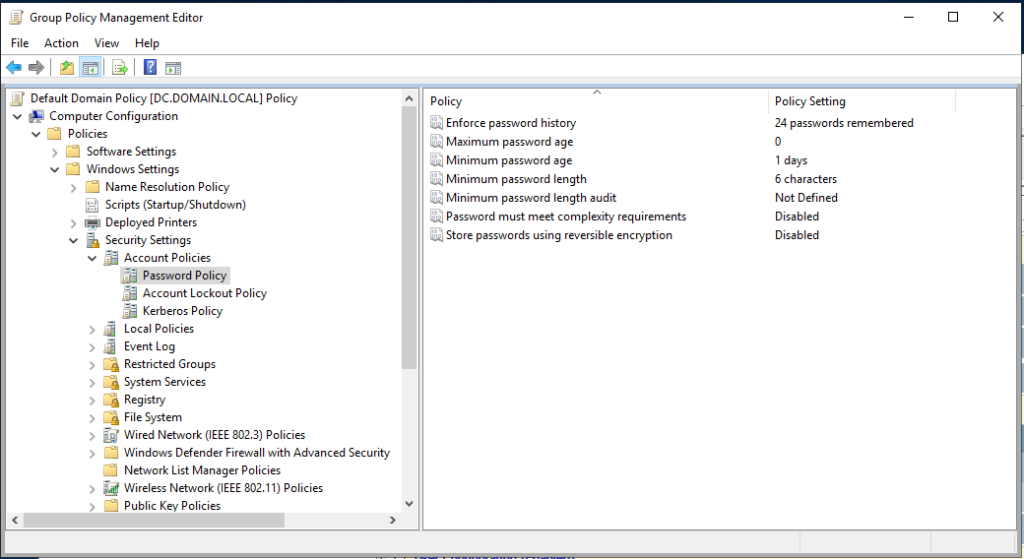The height and width of the screenshot is (559, 1024).
Task: Expand the Restricted Groups node
Action: tap(92, 365)
